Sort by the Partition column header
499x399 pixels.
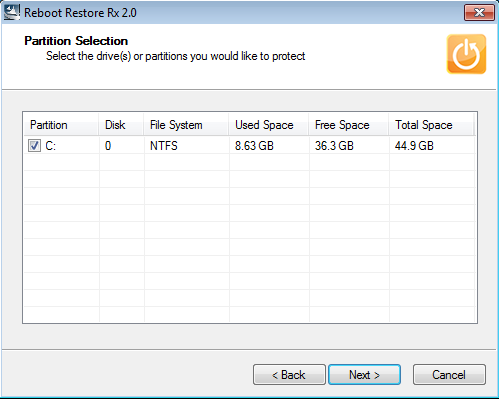tap(61, 125)
